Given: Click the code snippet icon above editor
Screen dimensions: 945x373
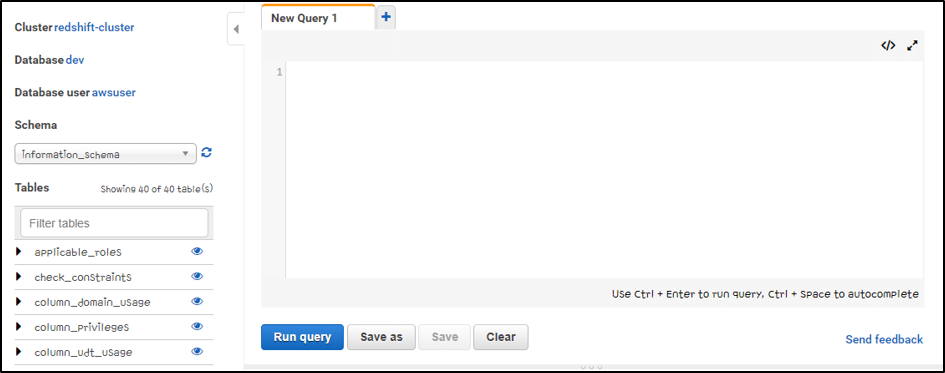Looking at the screenshot, I should click(x=888, y=45).
